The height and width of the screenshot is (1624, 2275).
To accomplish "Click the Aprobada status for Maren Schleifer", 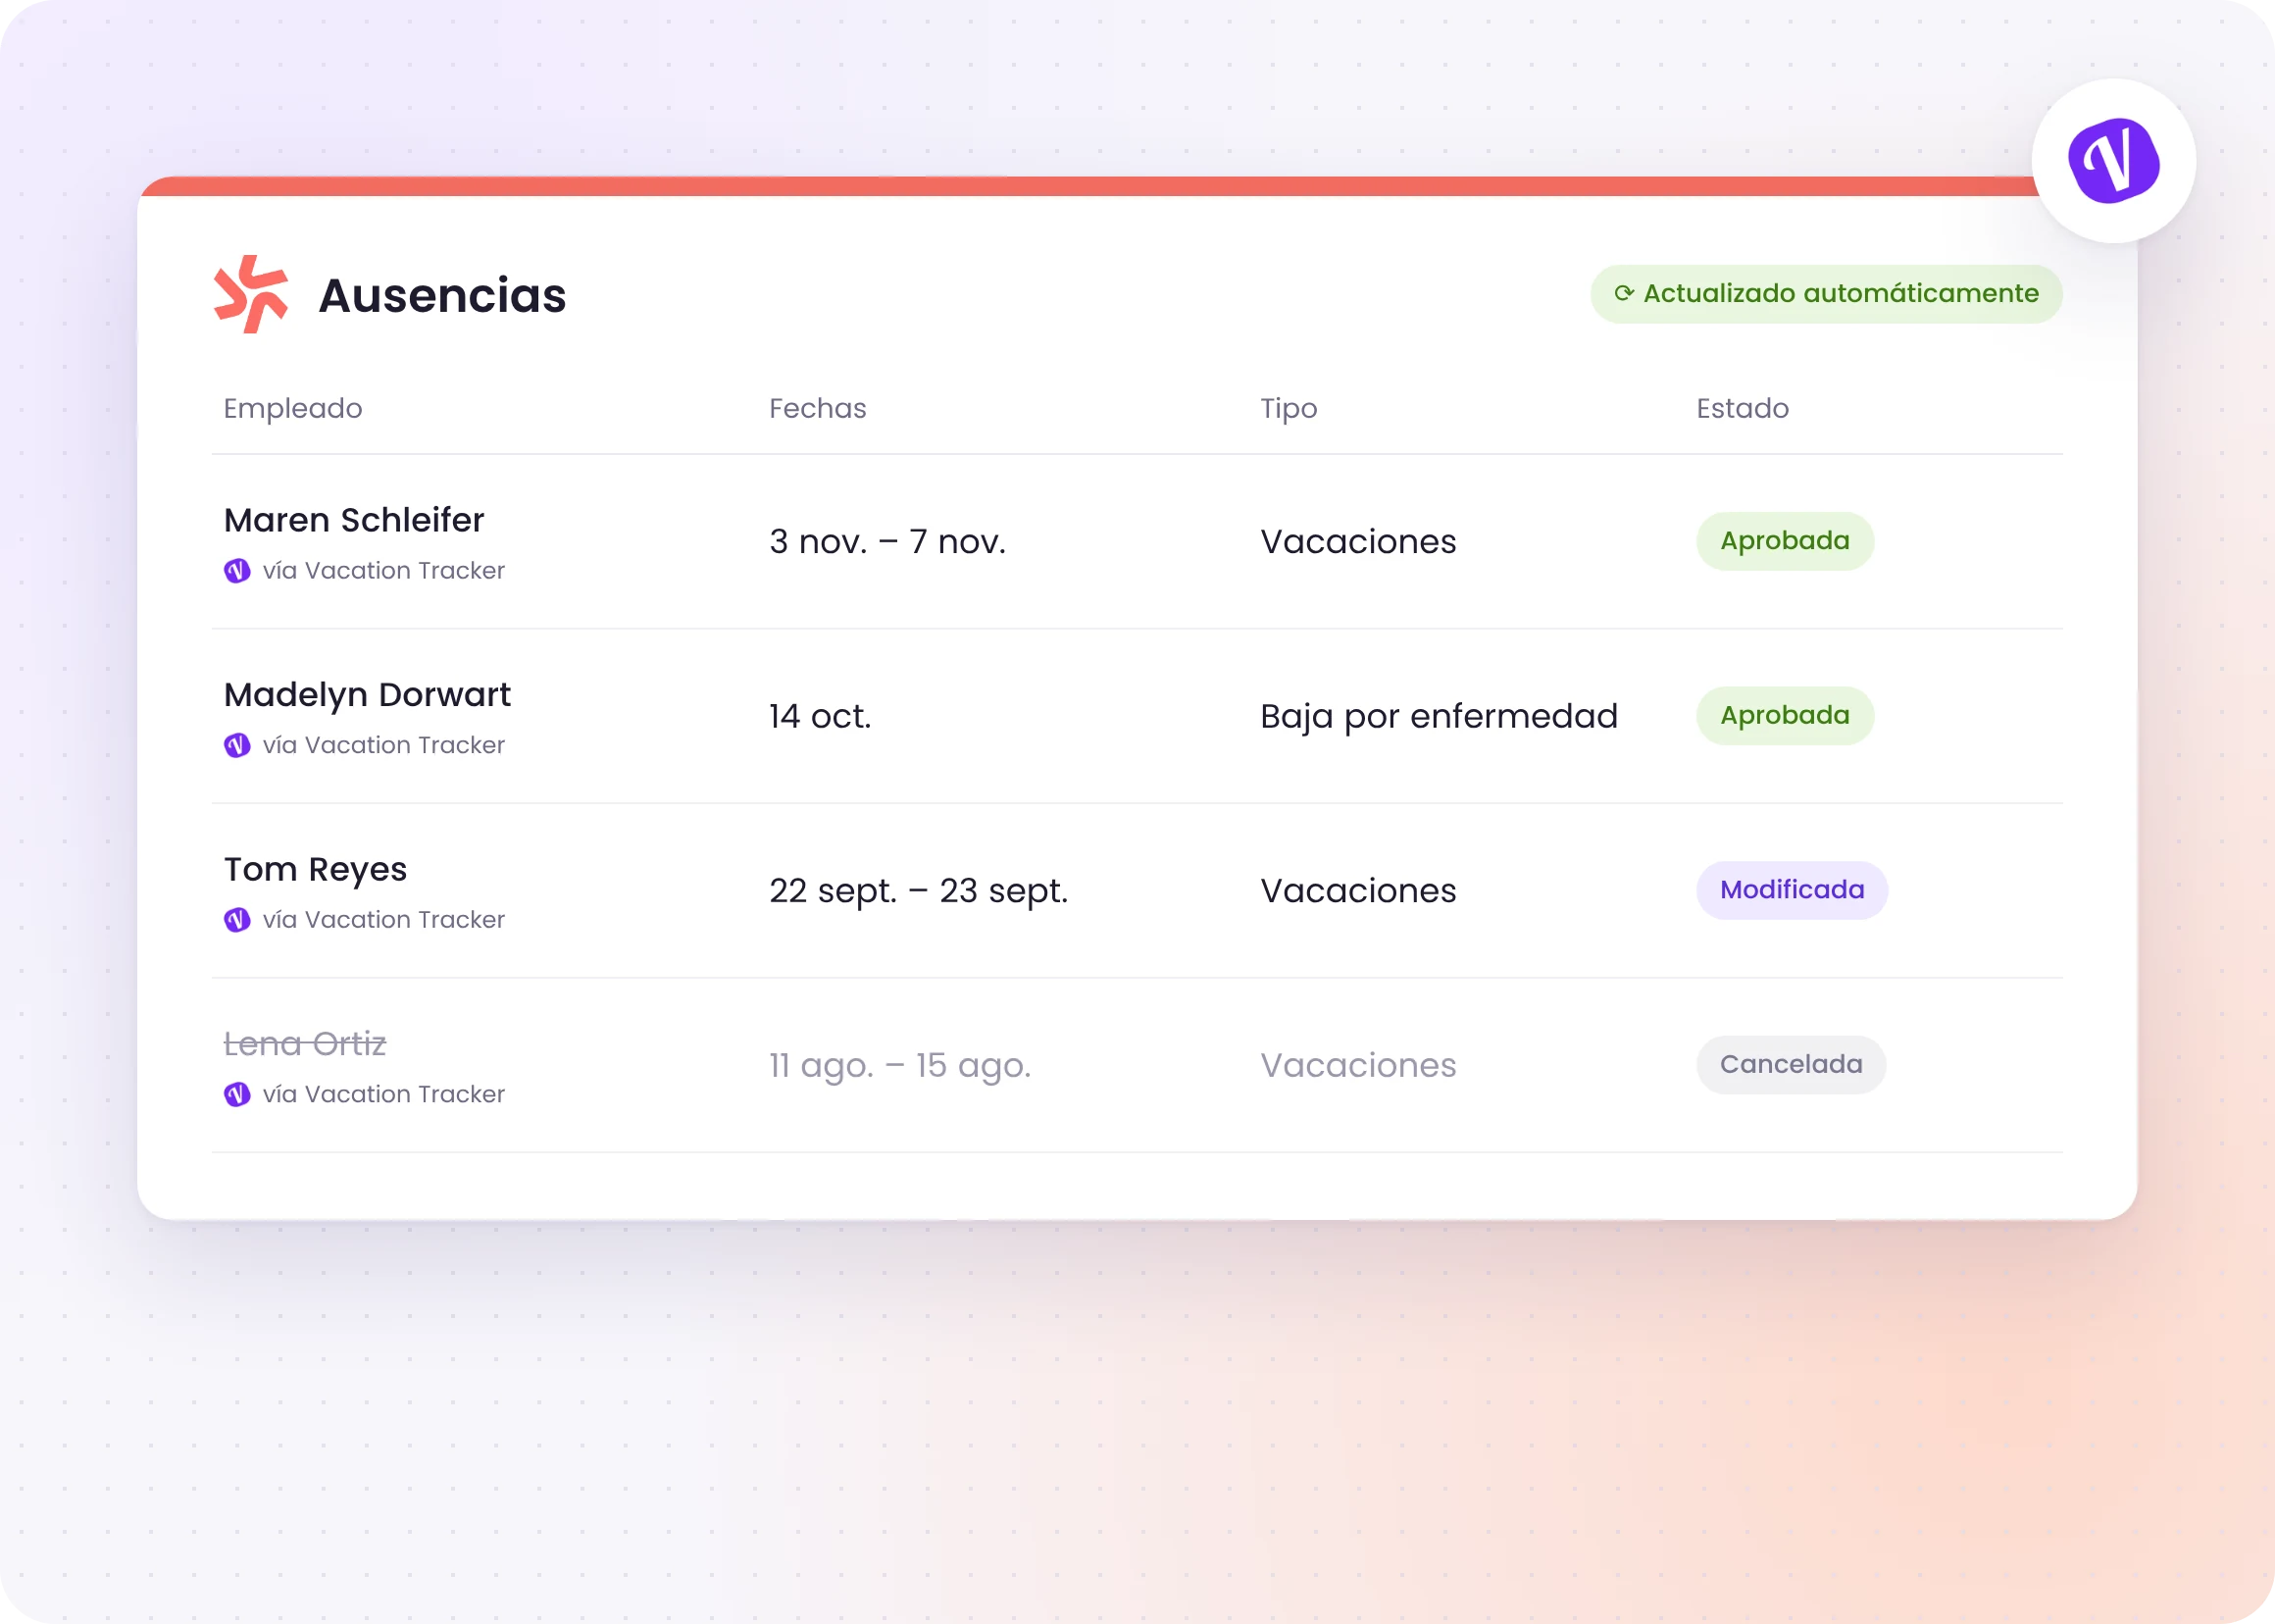I will pos(1784,541).
